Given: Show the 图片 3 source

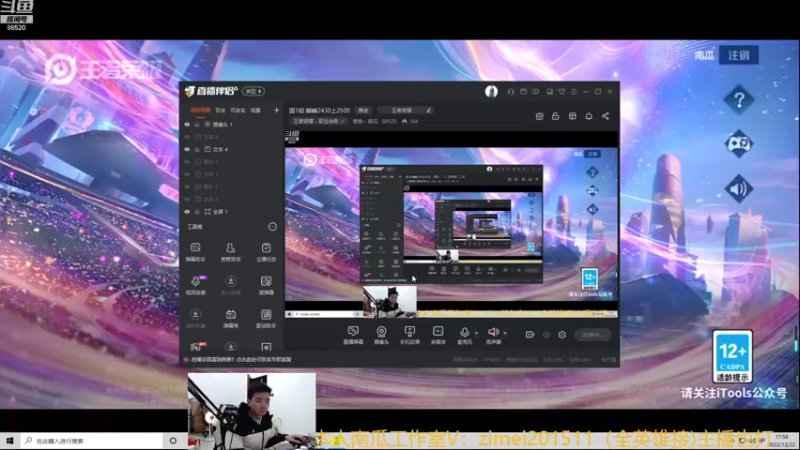Looking at the screenshot, I should pyautogui.click(x=187, y=162).
